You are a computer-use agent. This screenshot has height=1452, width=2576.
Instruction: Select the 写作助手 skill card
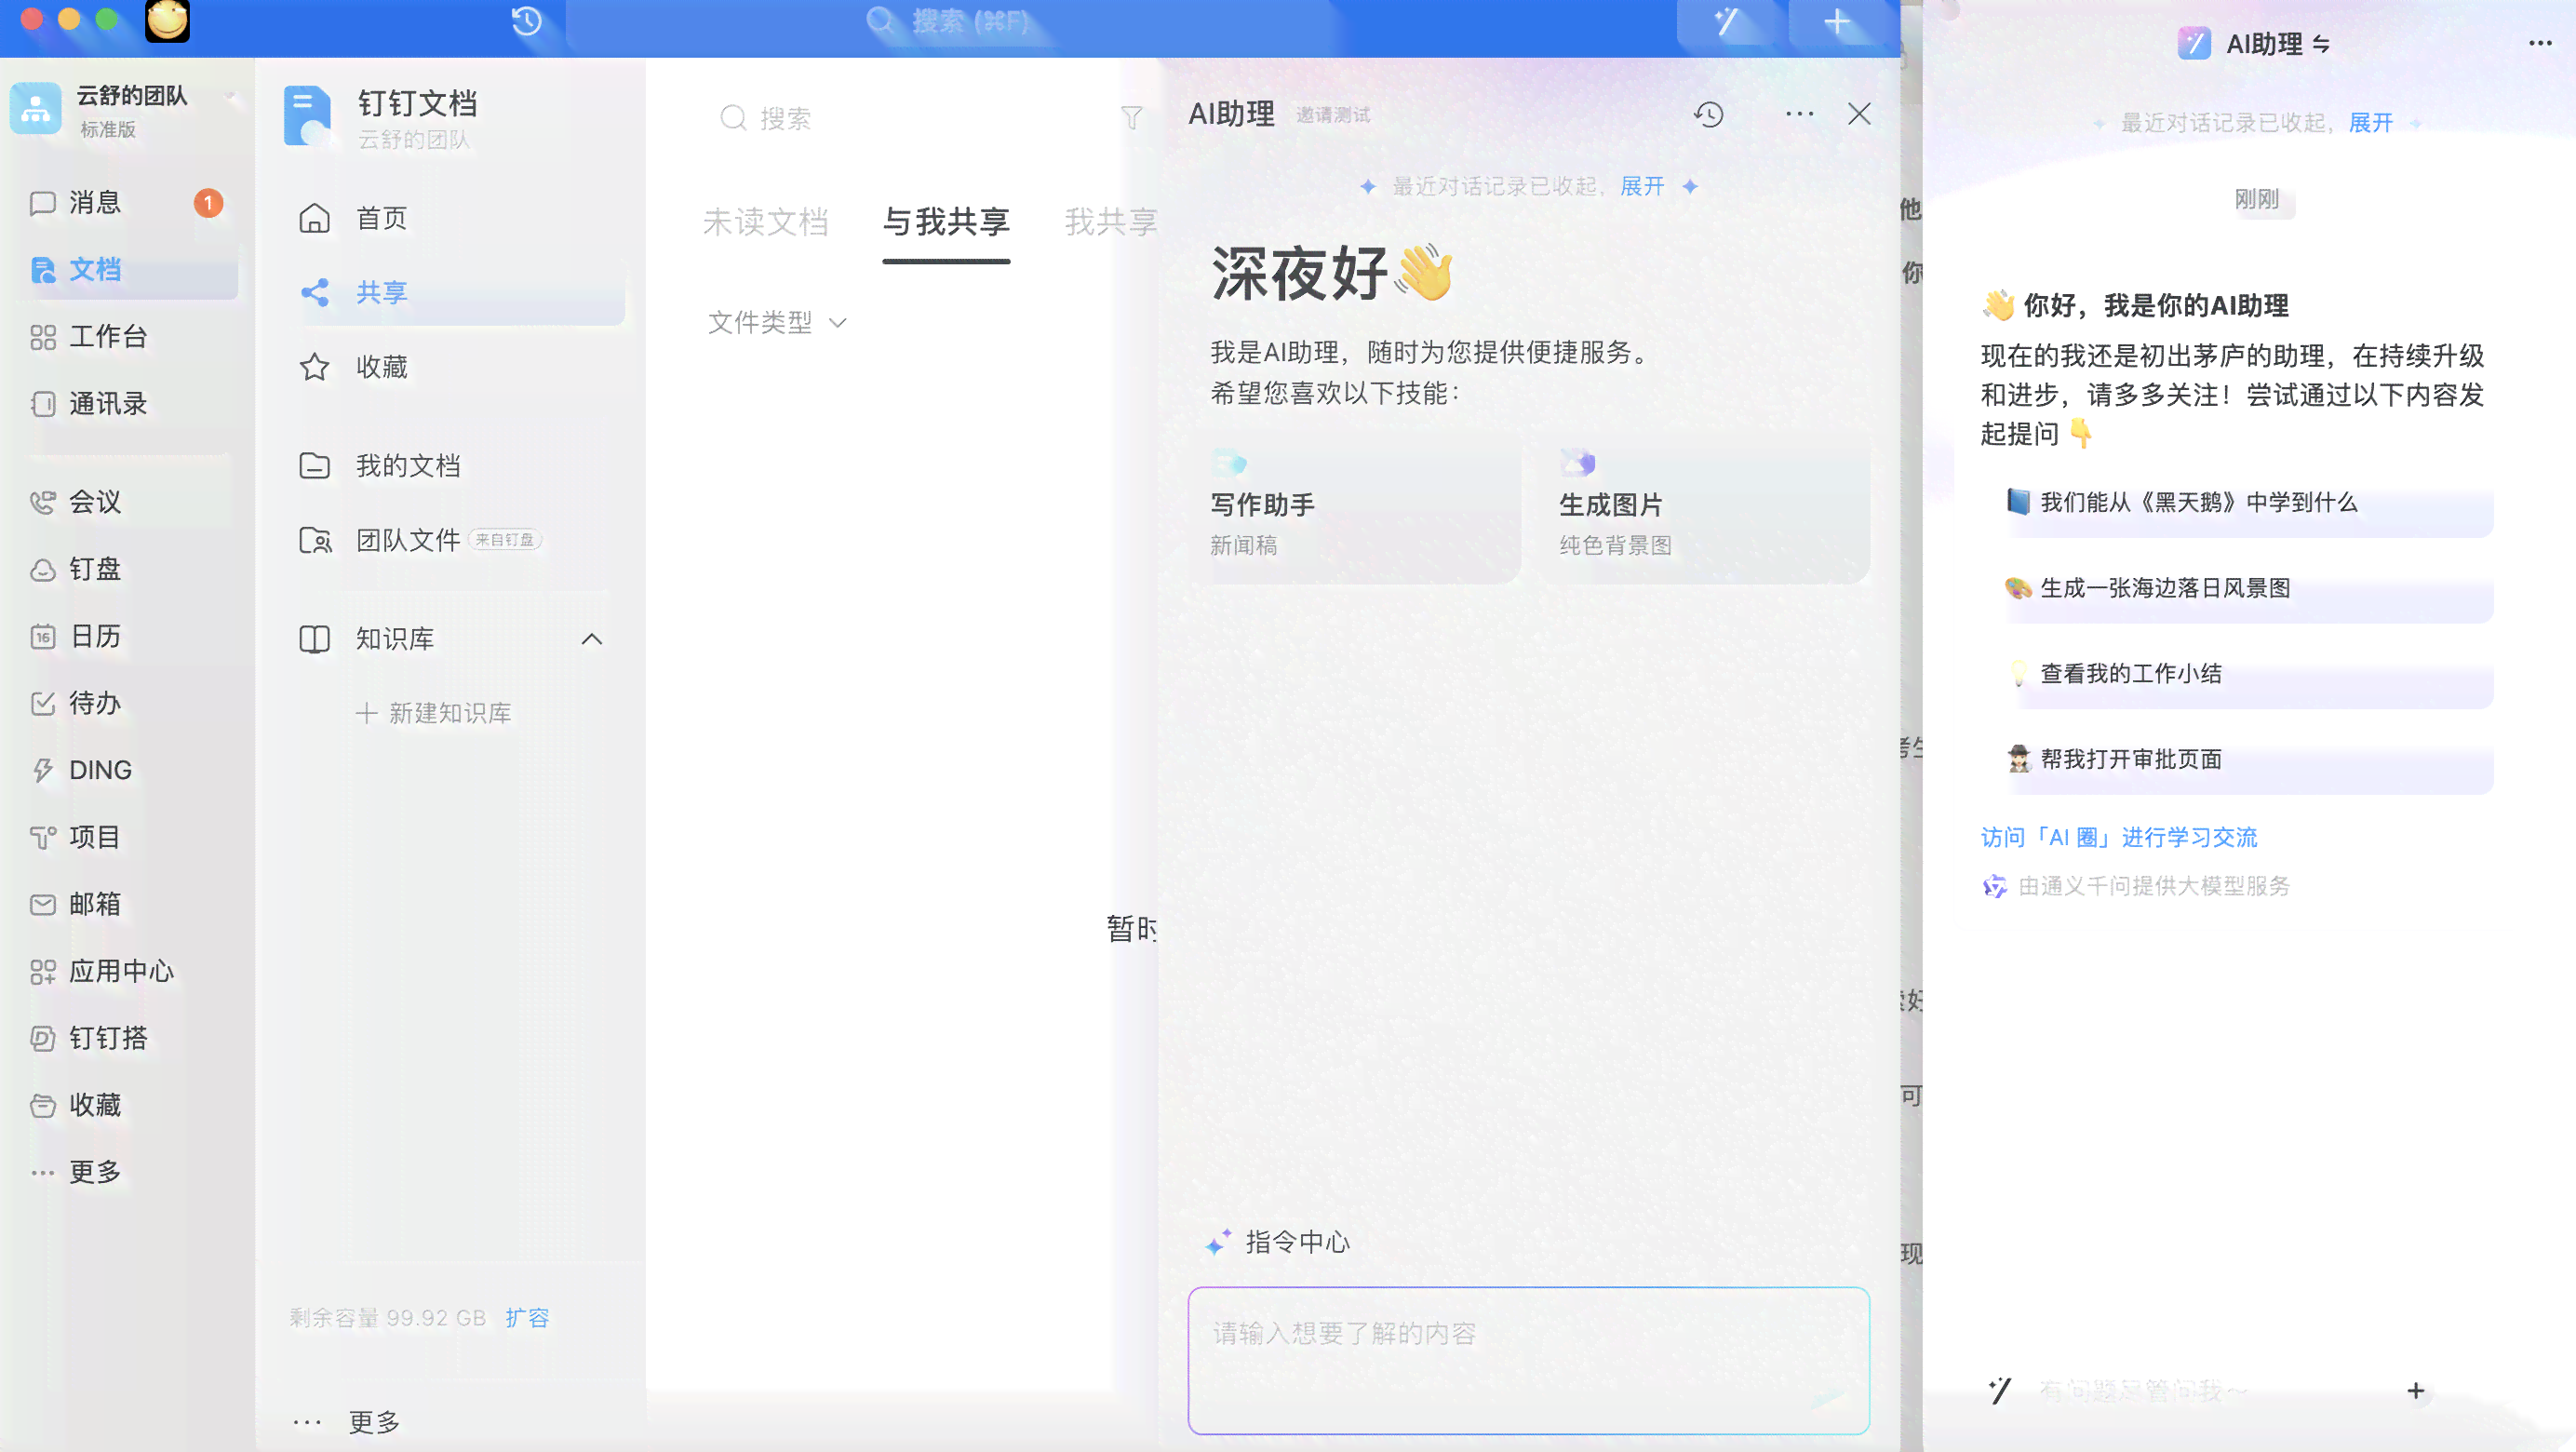(1355, 508)
